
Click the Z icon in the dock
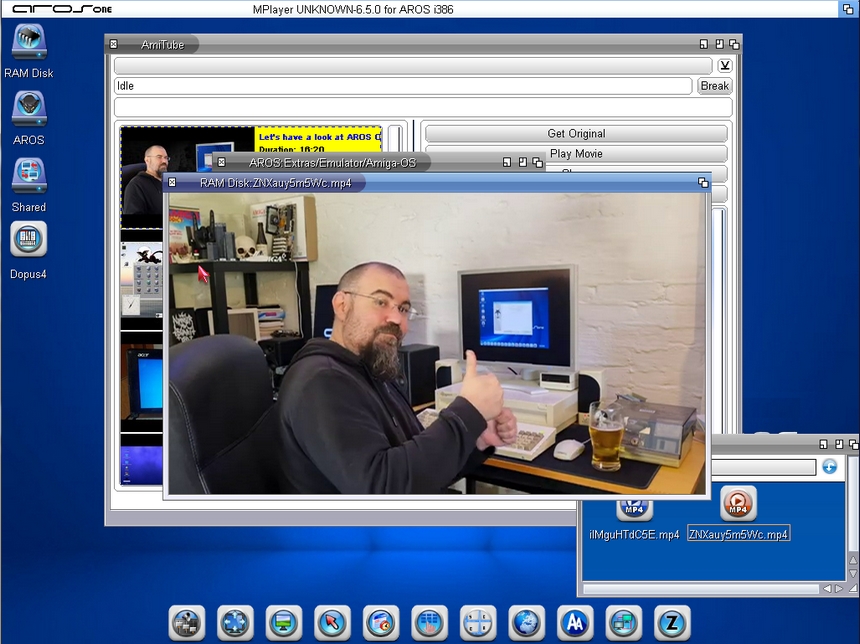672,623
